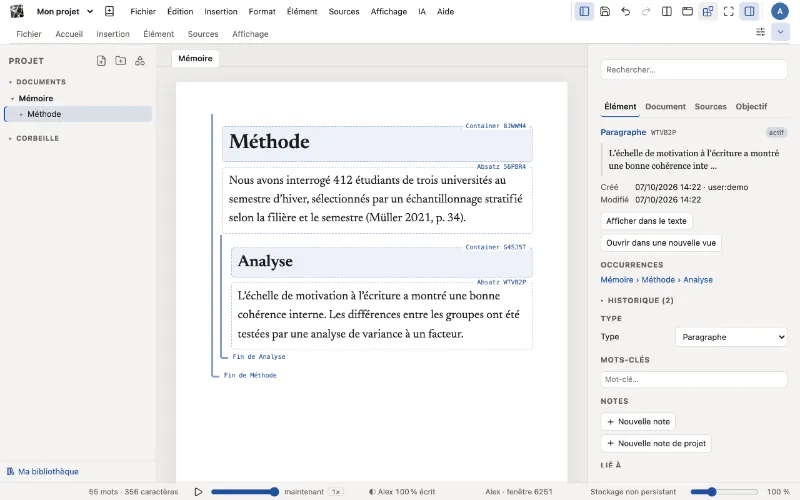
Task: Click the structure tree icon in Projet panel
Action: coord(140,61)
